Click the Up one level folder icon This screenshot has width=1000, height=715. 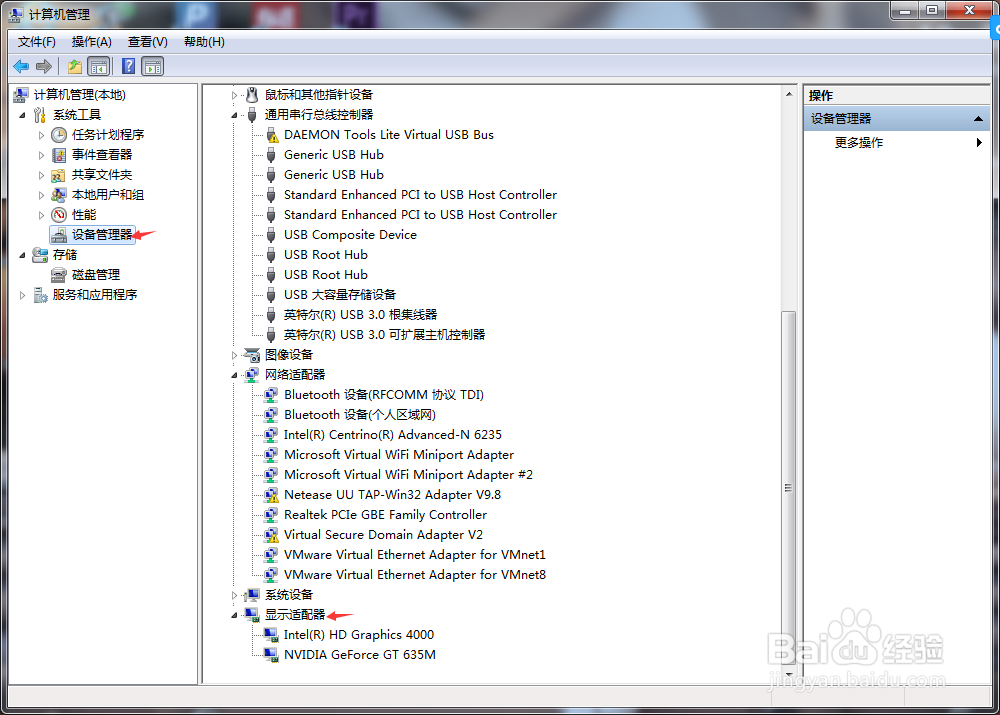pos(75,66)
